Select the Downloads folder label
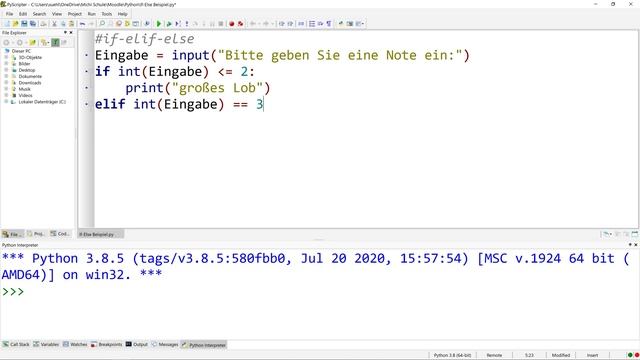The width and height of the screenshot is (640, 360). (30, 83)
